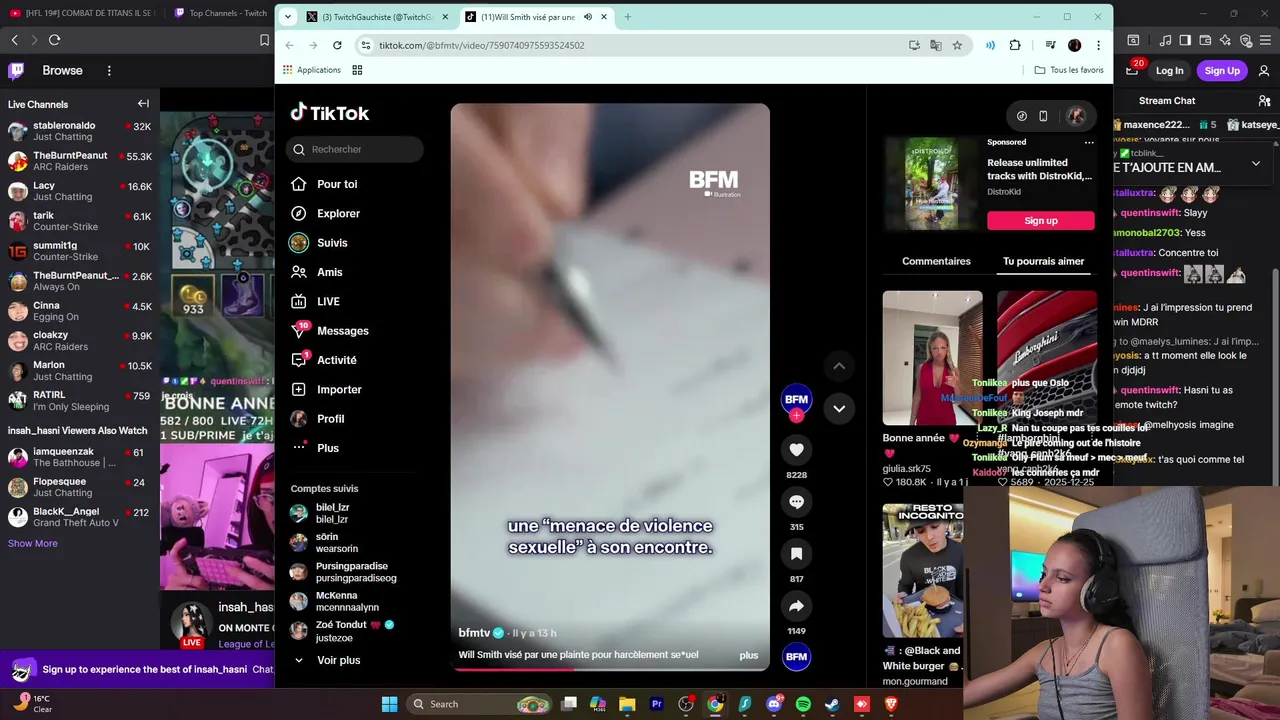Click the TikTok logo
This screenshot has width=1280, height=720.
[330, 113]
